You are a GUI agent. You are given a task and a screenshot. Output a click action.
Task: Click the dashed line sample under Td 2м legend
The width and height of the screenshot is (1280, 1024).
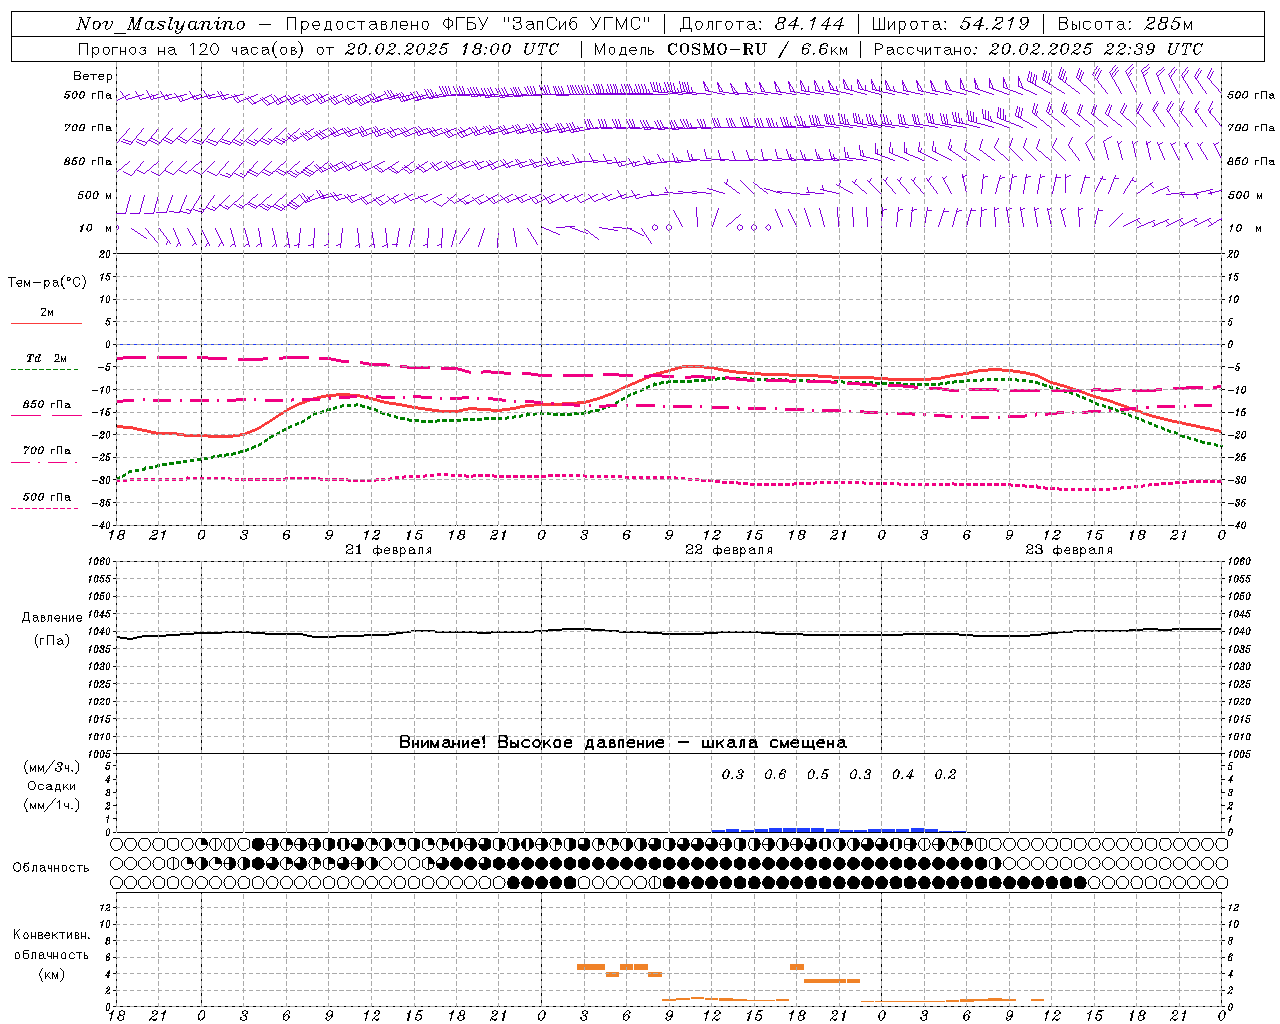(x=44, y=370)
